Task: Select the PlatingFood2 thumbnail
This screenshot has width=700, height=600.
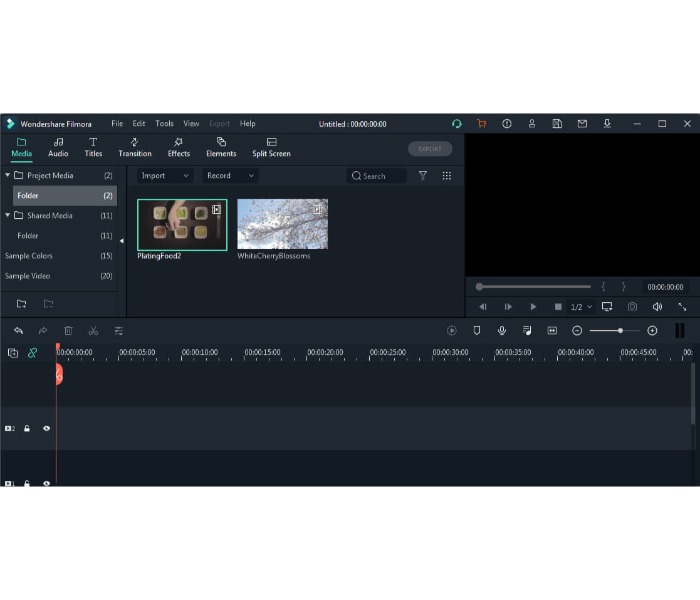Action: click(182, 225)
